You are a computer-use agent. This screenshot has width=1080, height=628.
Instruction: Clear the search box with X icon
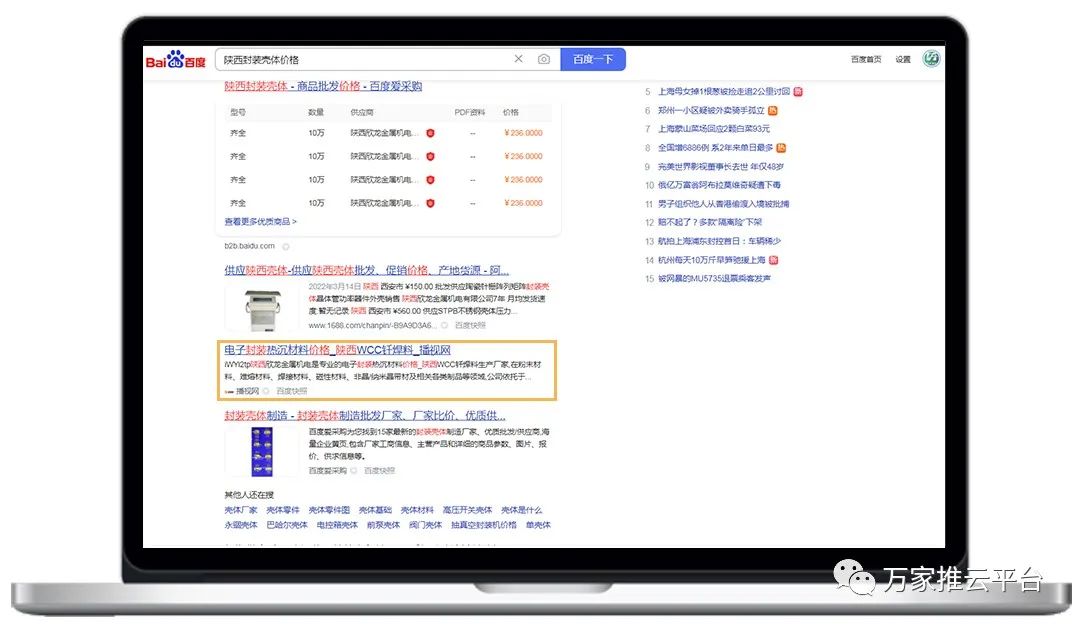518,59
